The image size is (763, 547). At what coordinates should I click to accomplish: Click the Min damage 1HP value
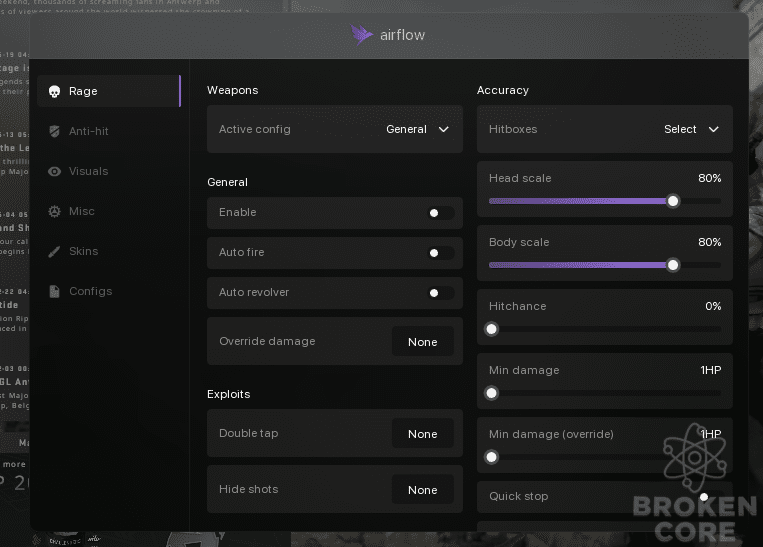(710, 370)
